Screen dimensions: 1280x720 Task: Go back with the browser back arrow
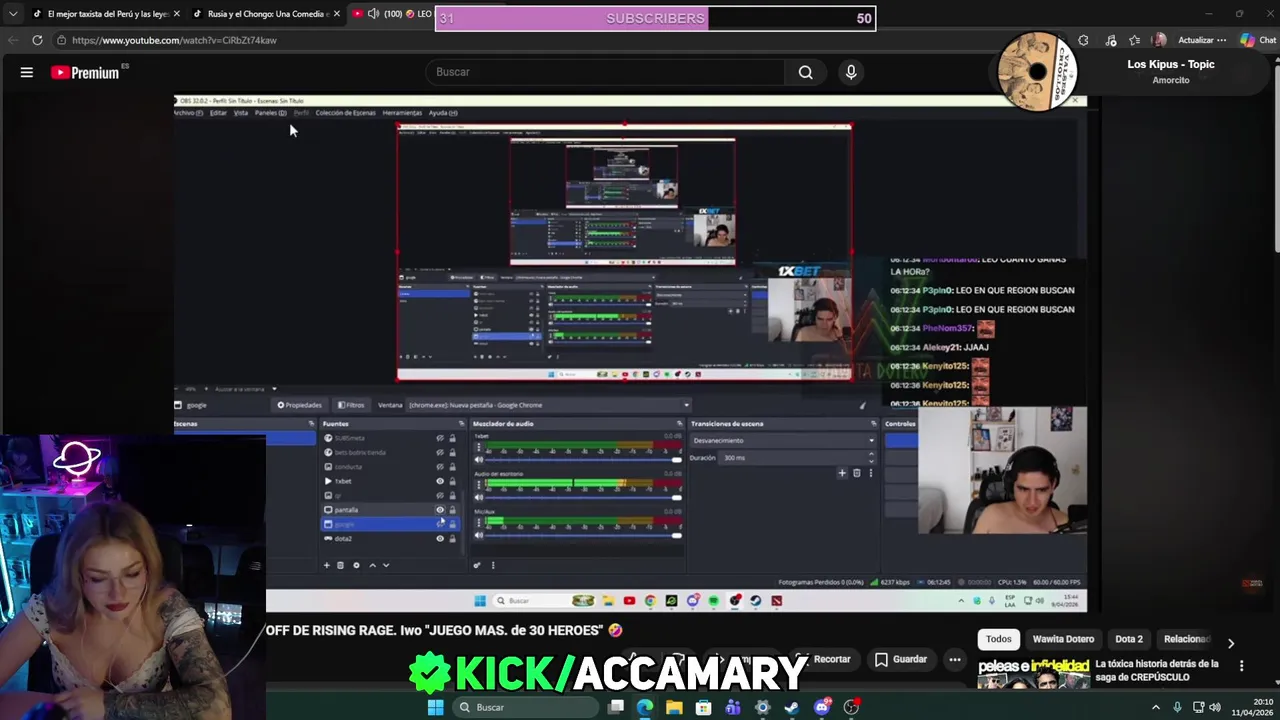pos(13,40)
